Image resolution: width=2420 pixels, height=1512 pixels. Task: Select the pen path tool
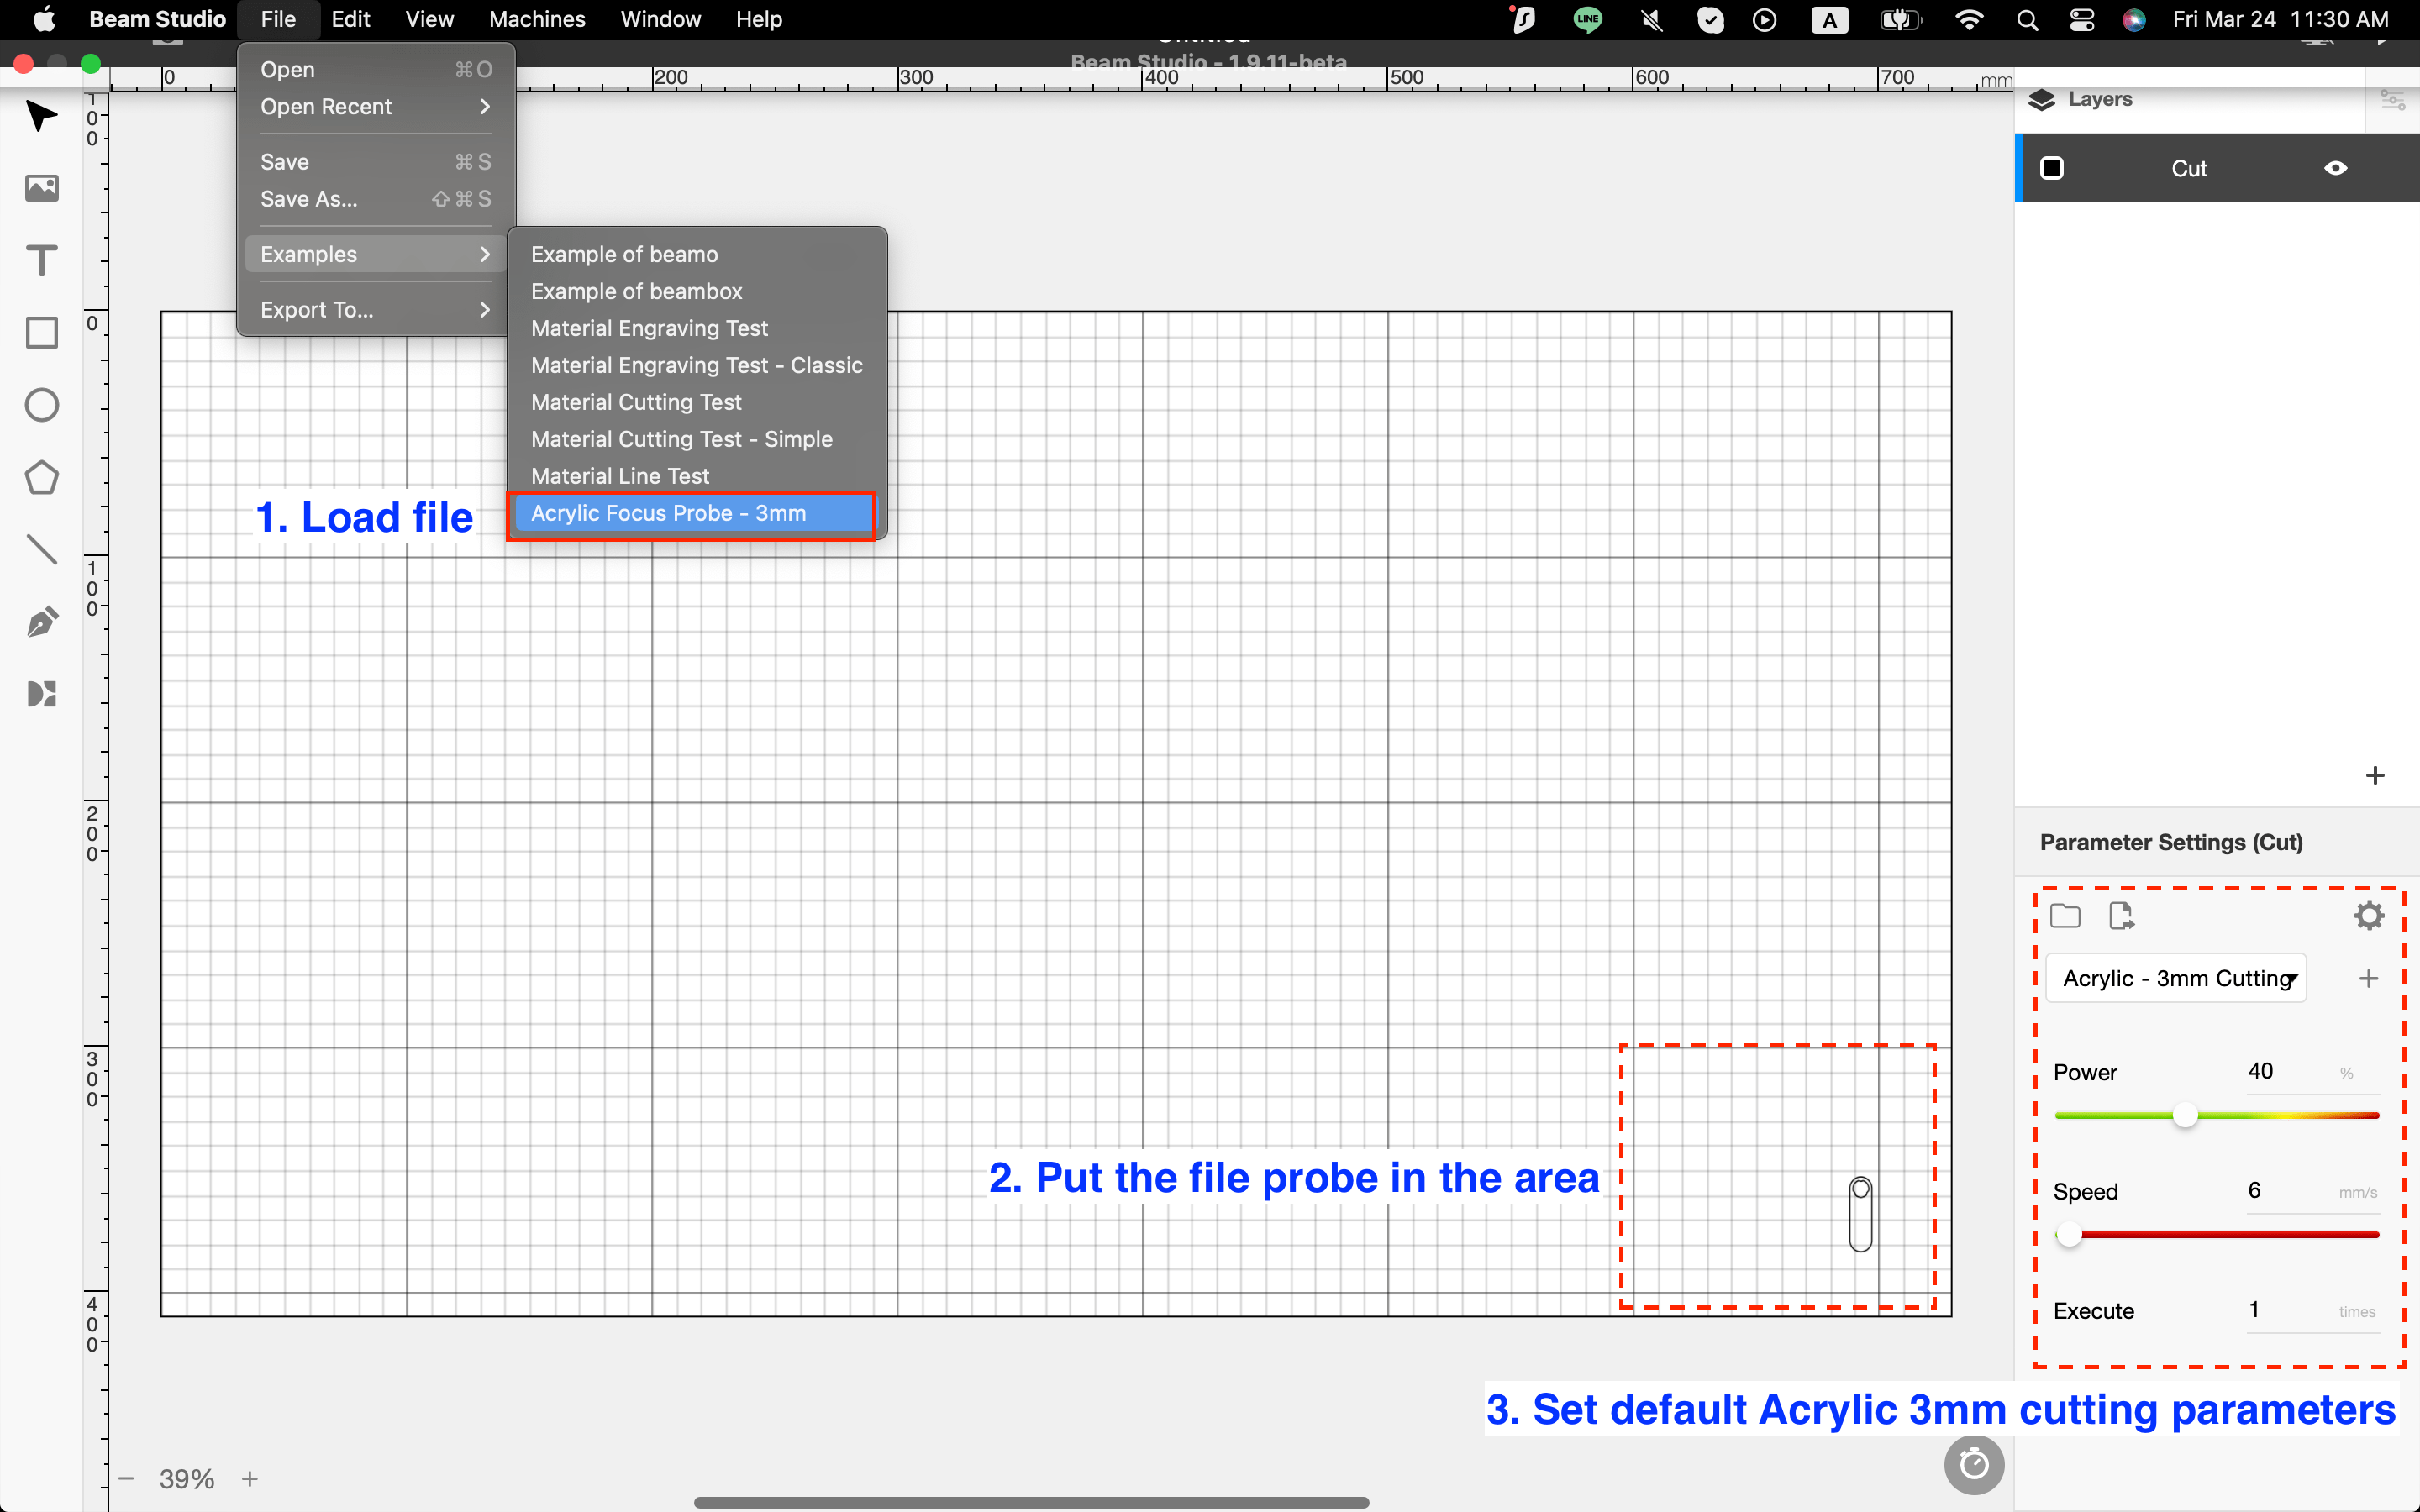(x=42, y=621)
